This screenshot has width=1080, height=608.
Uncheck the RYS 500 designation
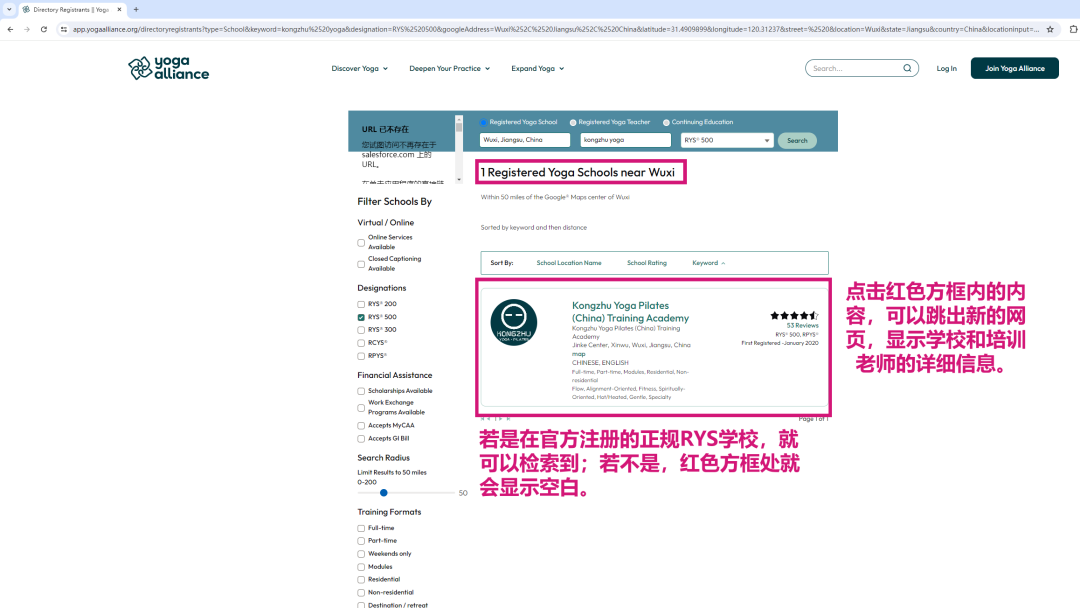(x=361, y=317)
